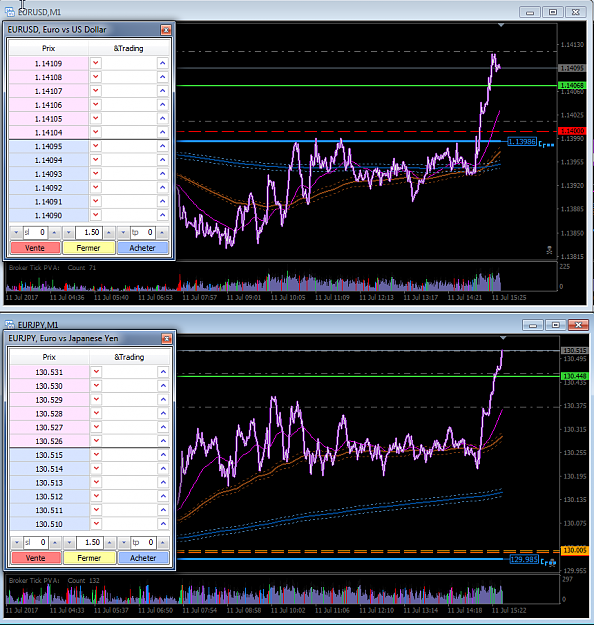The height and width of the screenshot is (625, 594).
Task: Decrease 1.50 volume in EURUSD panel
Action: tap(69, 232)
